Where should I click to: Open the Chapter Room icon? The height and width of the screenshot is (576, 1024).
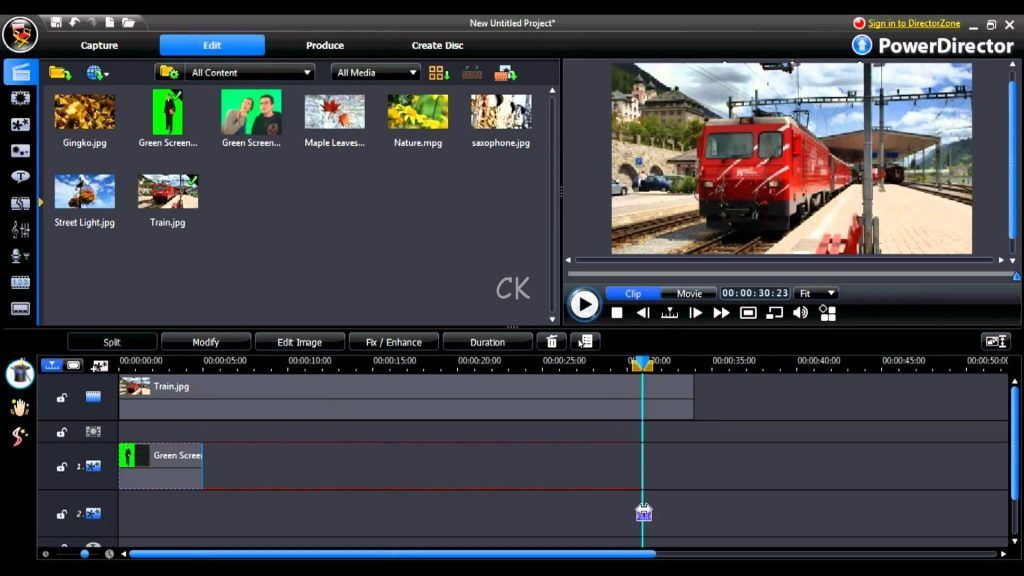pos(19,281)
